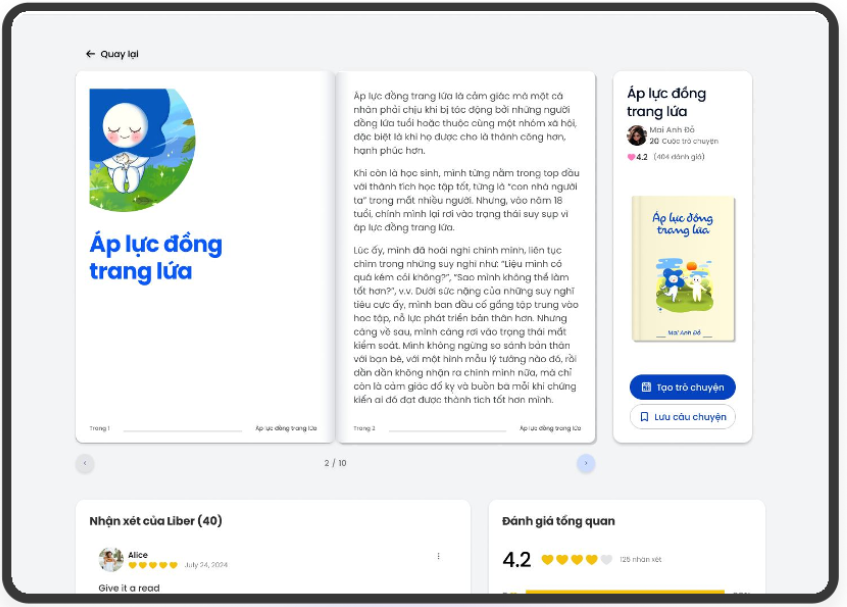The height and width of the screenshot is (607, 847).
Task: Click author Mai Anh Đỗ's avatar
Action: click(x=637, y=136)
